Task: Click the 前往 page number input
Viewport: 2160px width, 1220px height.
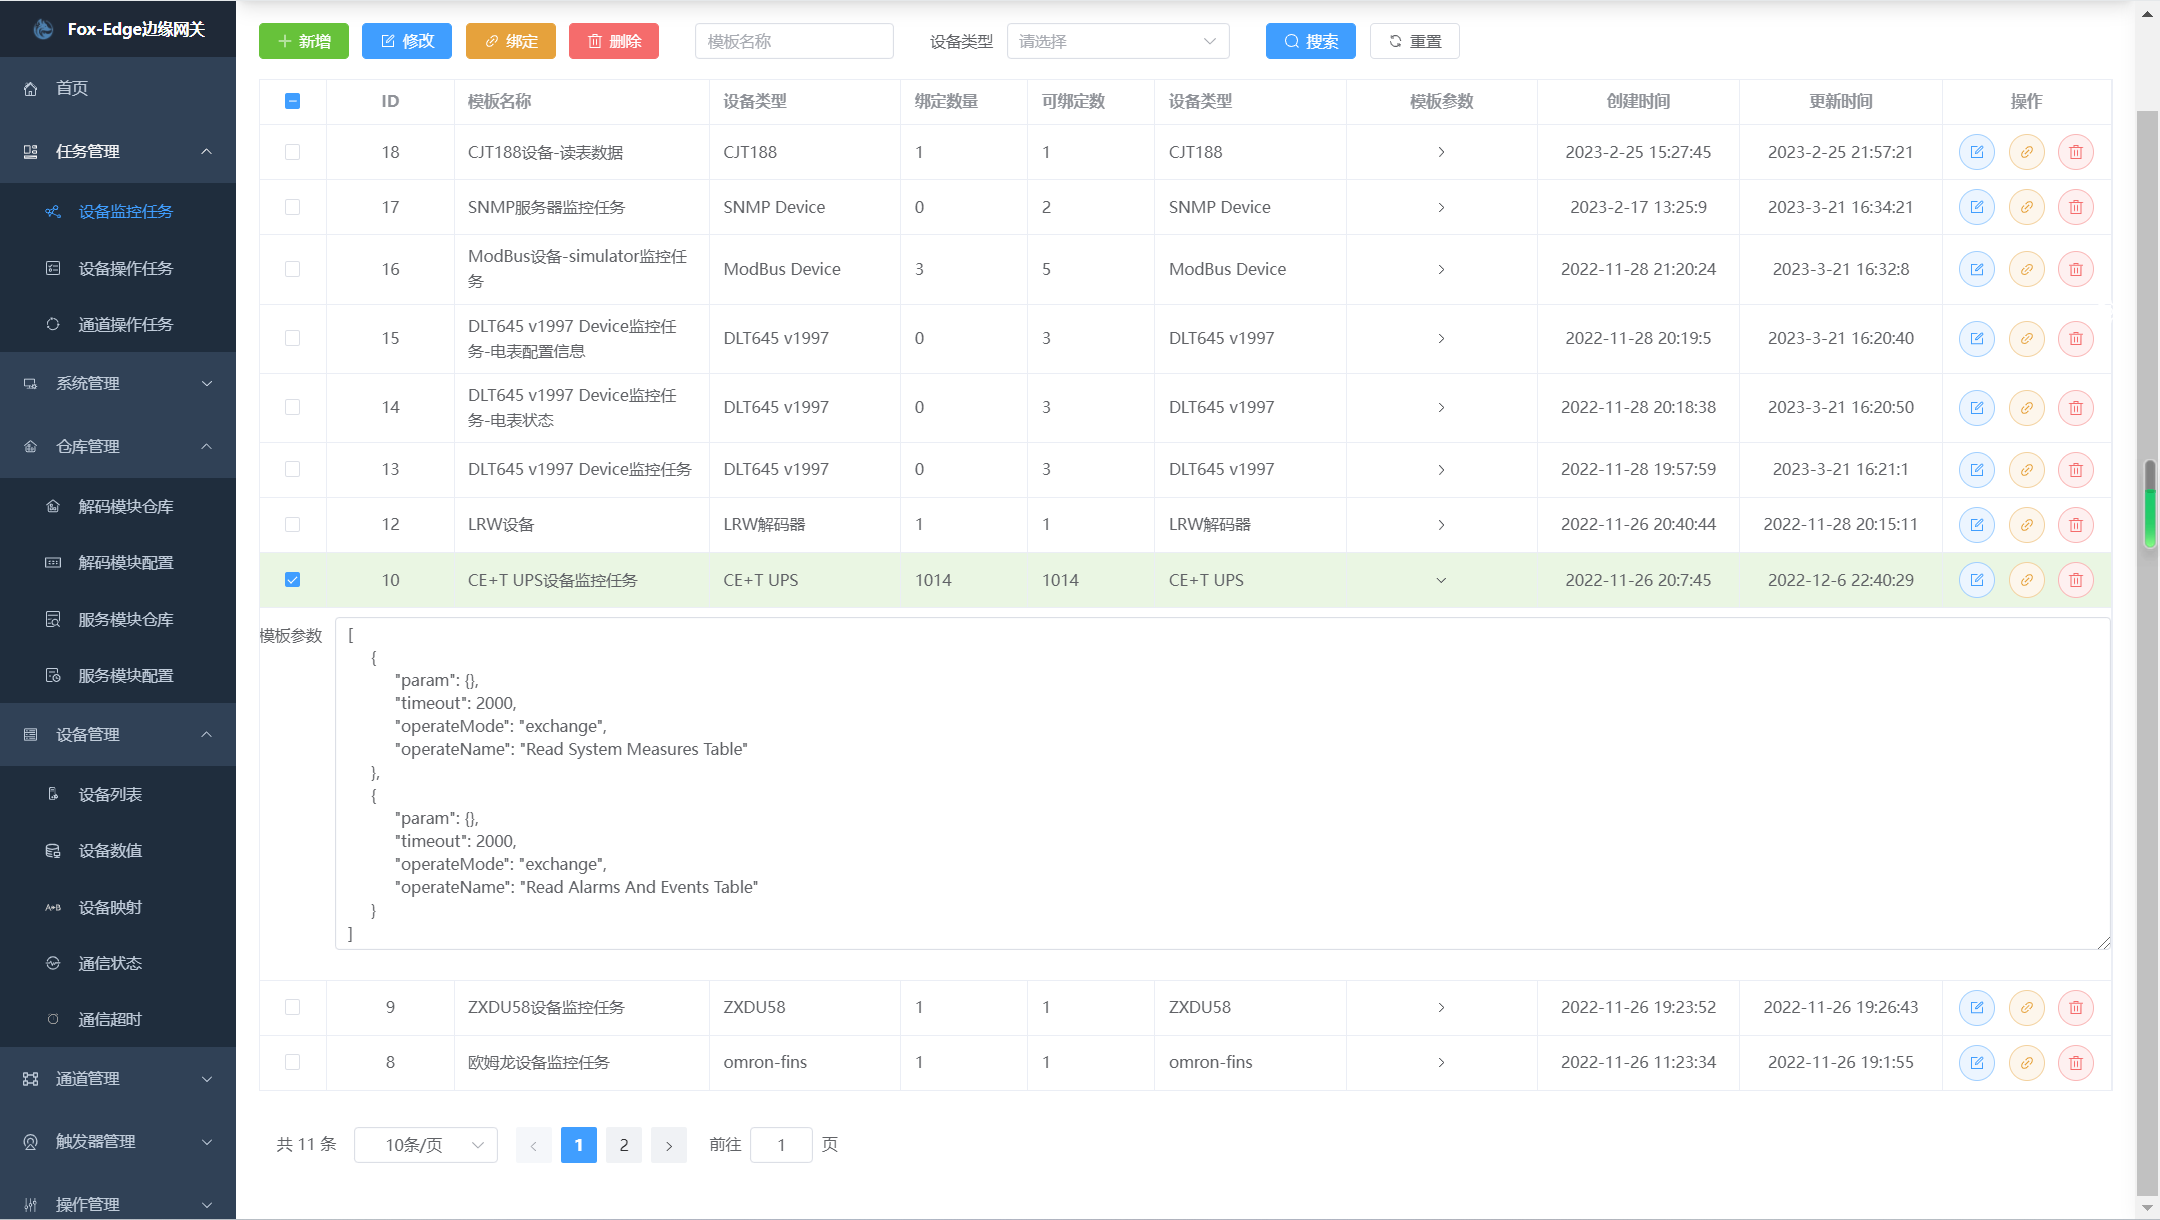Action: tap(781, 1145)
